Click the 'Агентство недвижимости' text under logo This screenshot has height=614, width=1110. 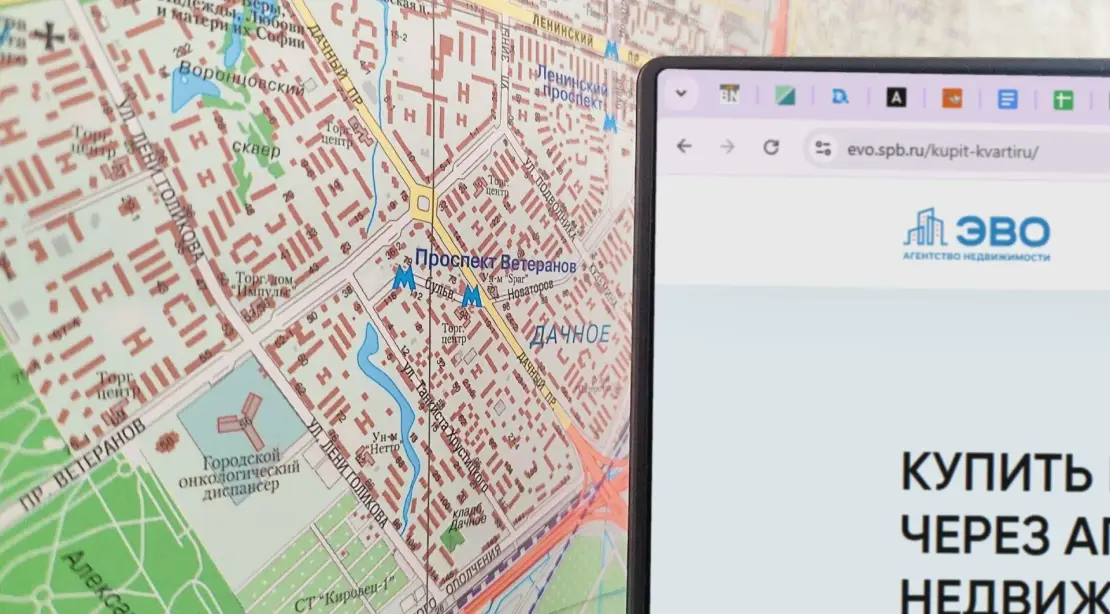coord(976,257)
